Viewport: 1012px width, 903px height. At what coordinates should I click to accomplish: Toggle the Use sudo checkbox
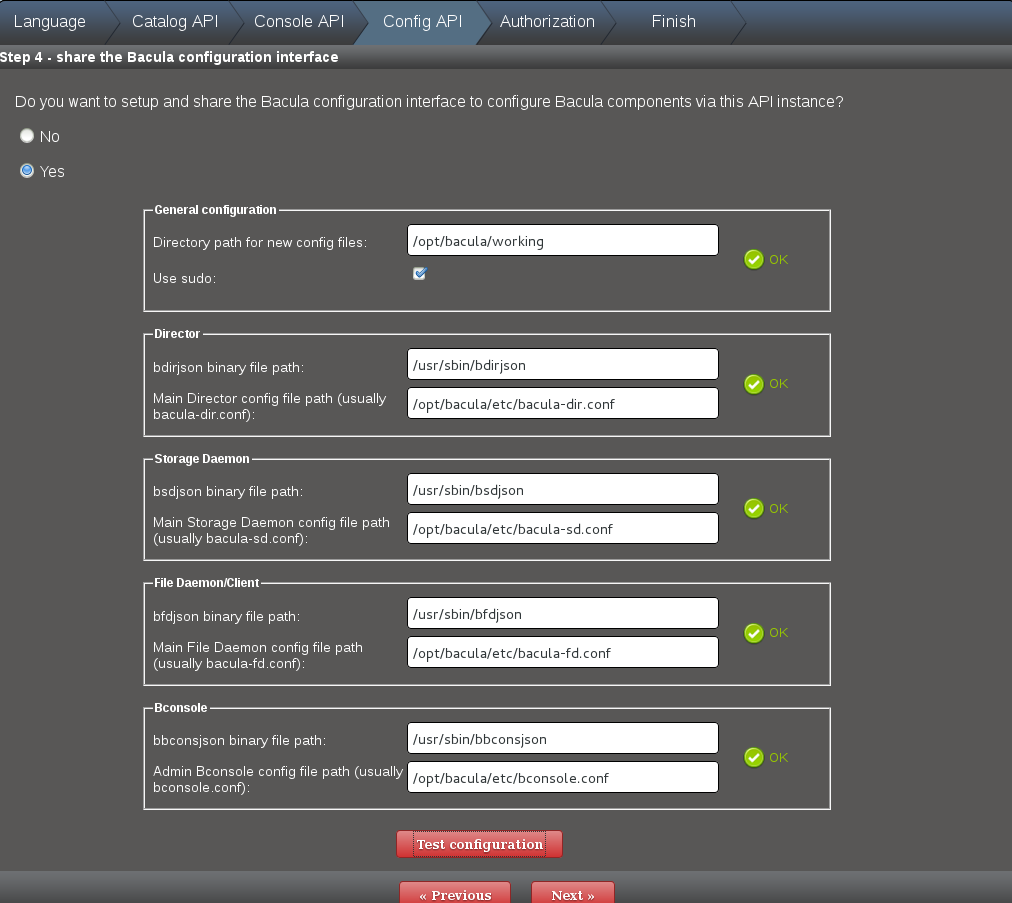point(420,274)
